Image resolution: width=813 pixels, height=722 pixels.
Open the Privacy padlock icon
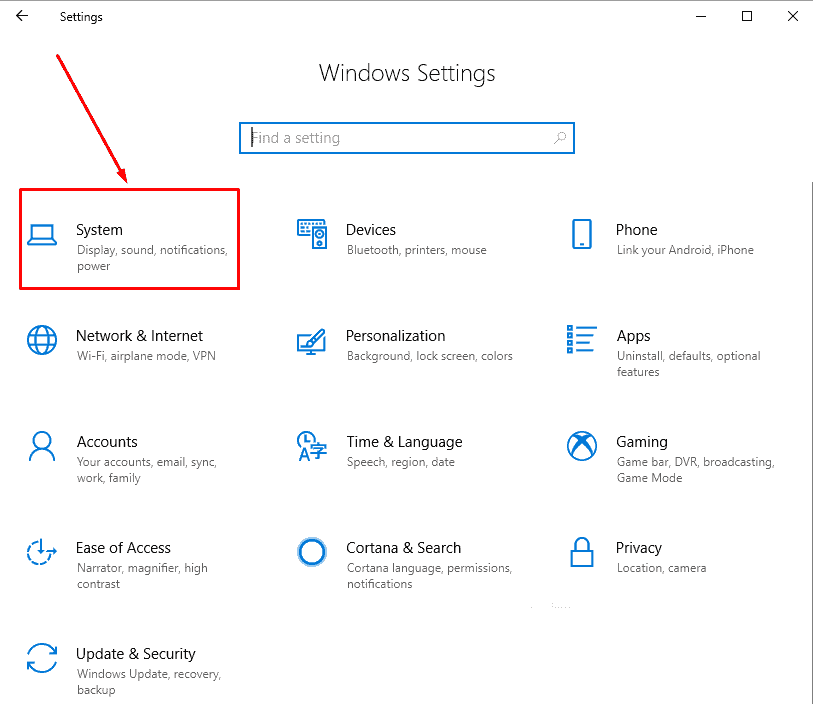pyautogui.click(x=582, y=552)
